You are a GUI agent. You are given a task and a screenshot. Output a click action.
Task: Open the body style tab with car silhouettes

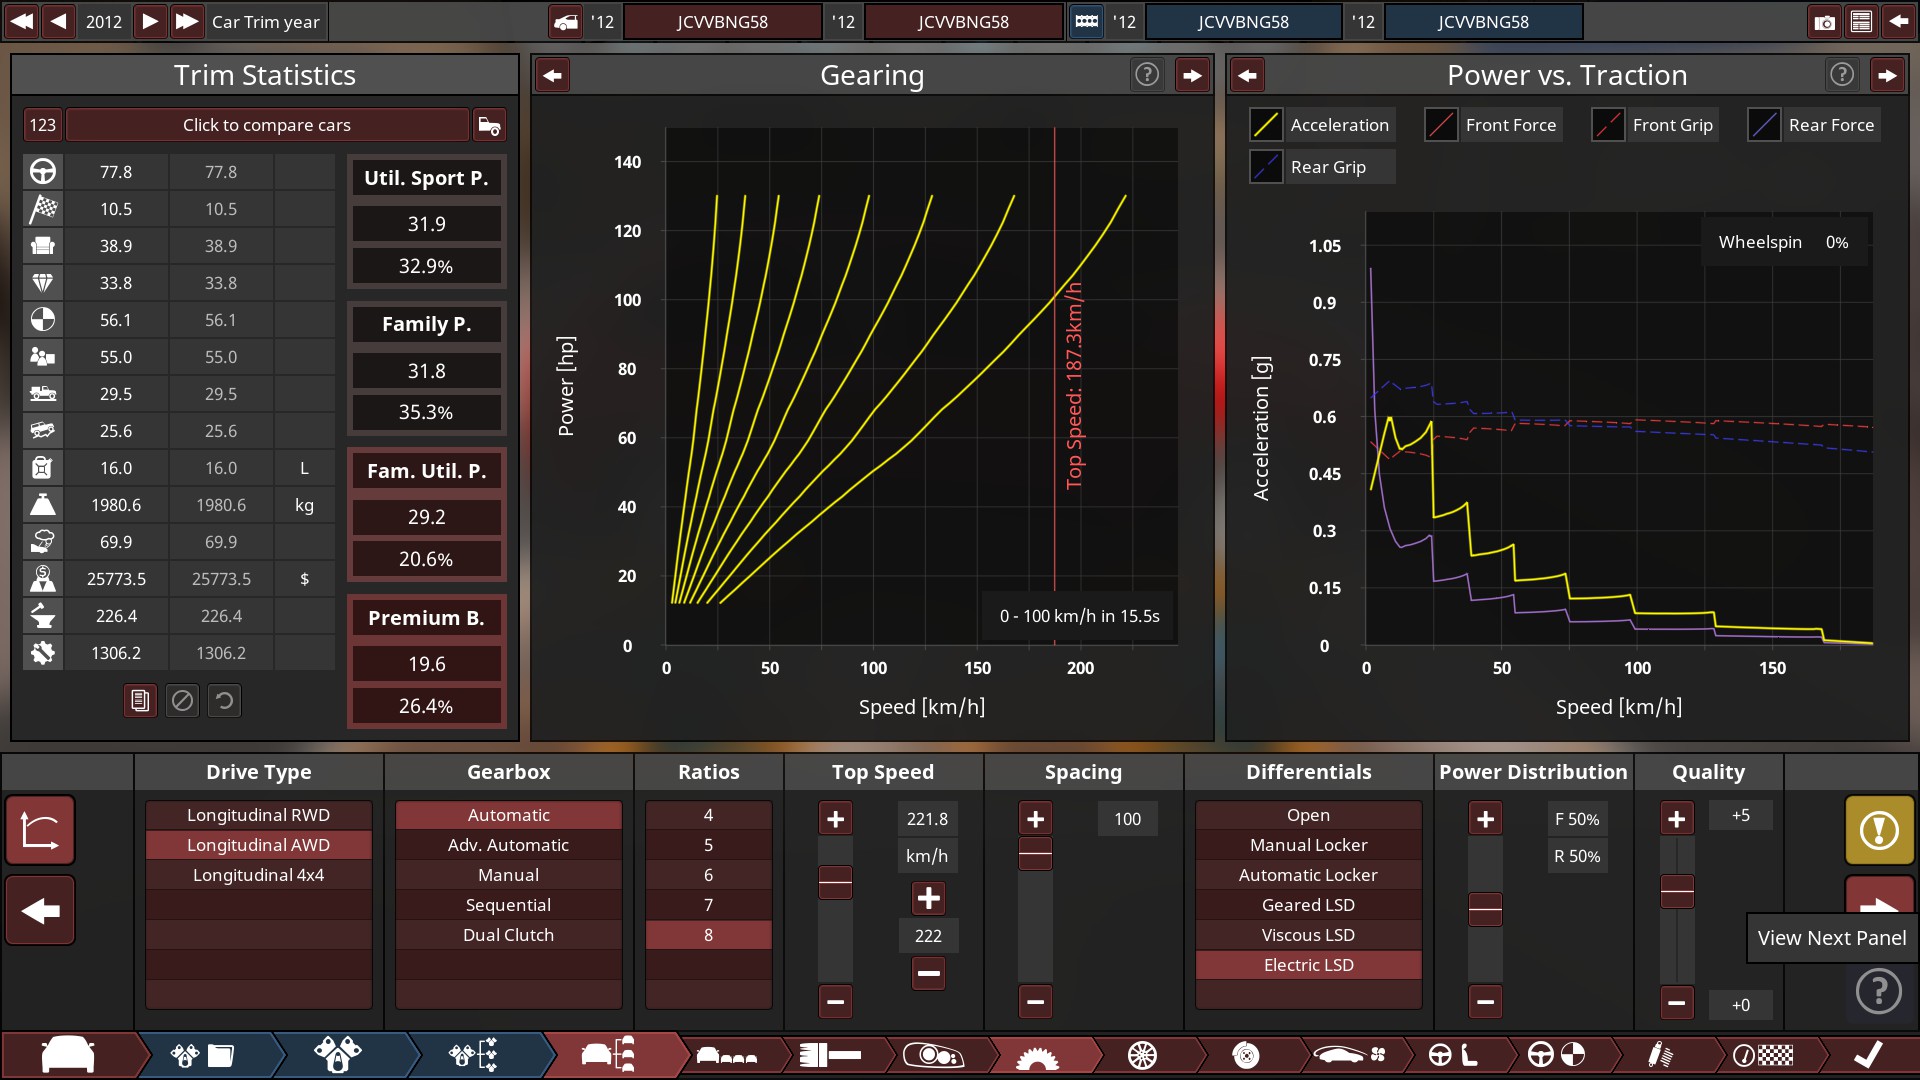[727, 1055]
